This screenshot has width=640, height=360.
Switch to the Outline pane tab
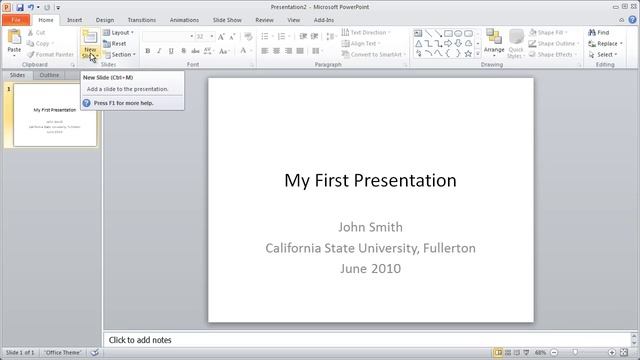[49, 75]
